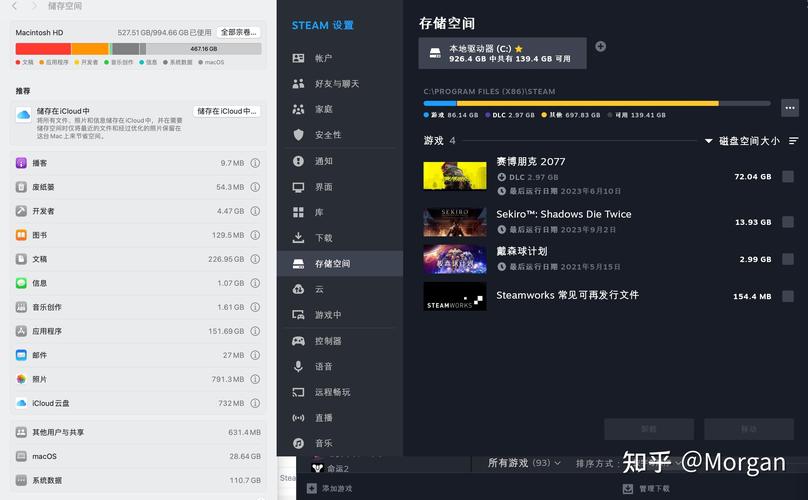808x500 pixels.
Task: Click the 音乐 music note icon
Action: [298, 443]
